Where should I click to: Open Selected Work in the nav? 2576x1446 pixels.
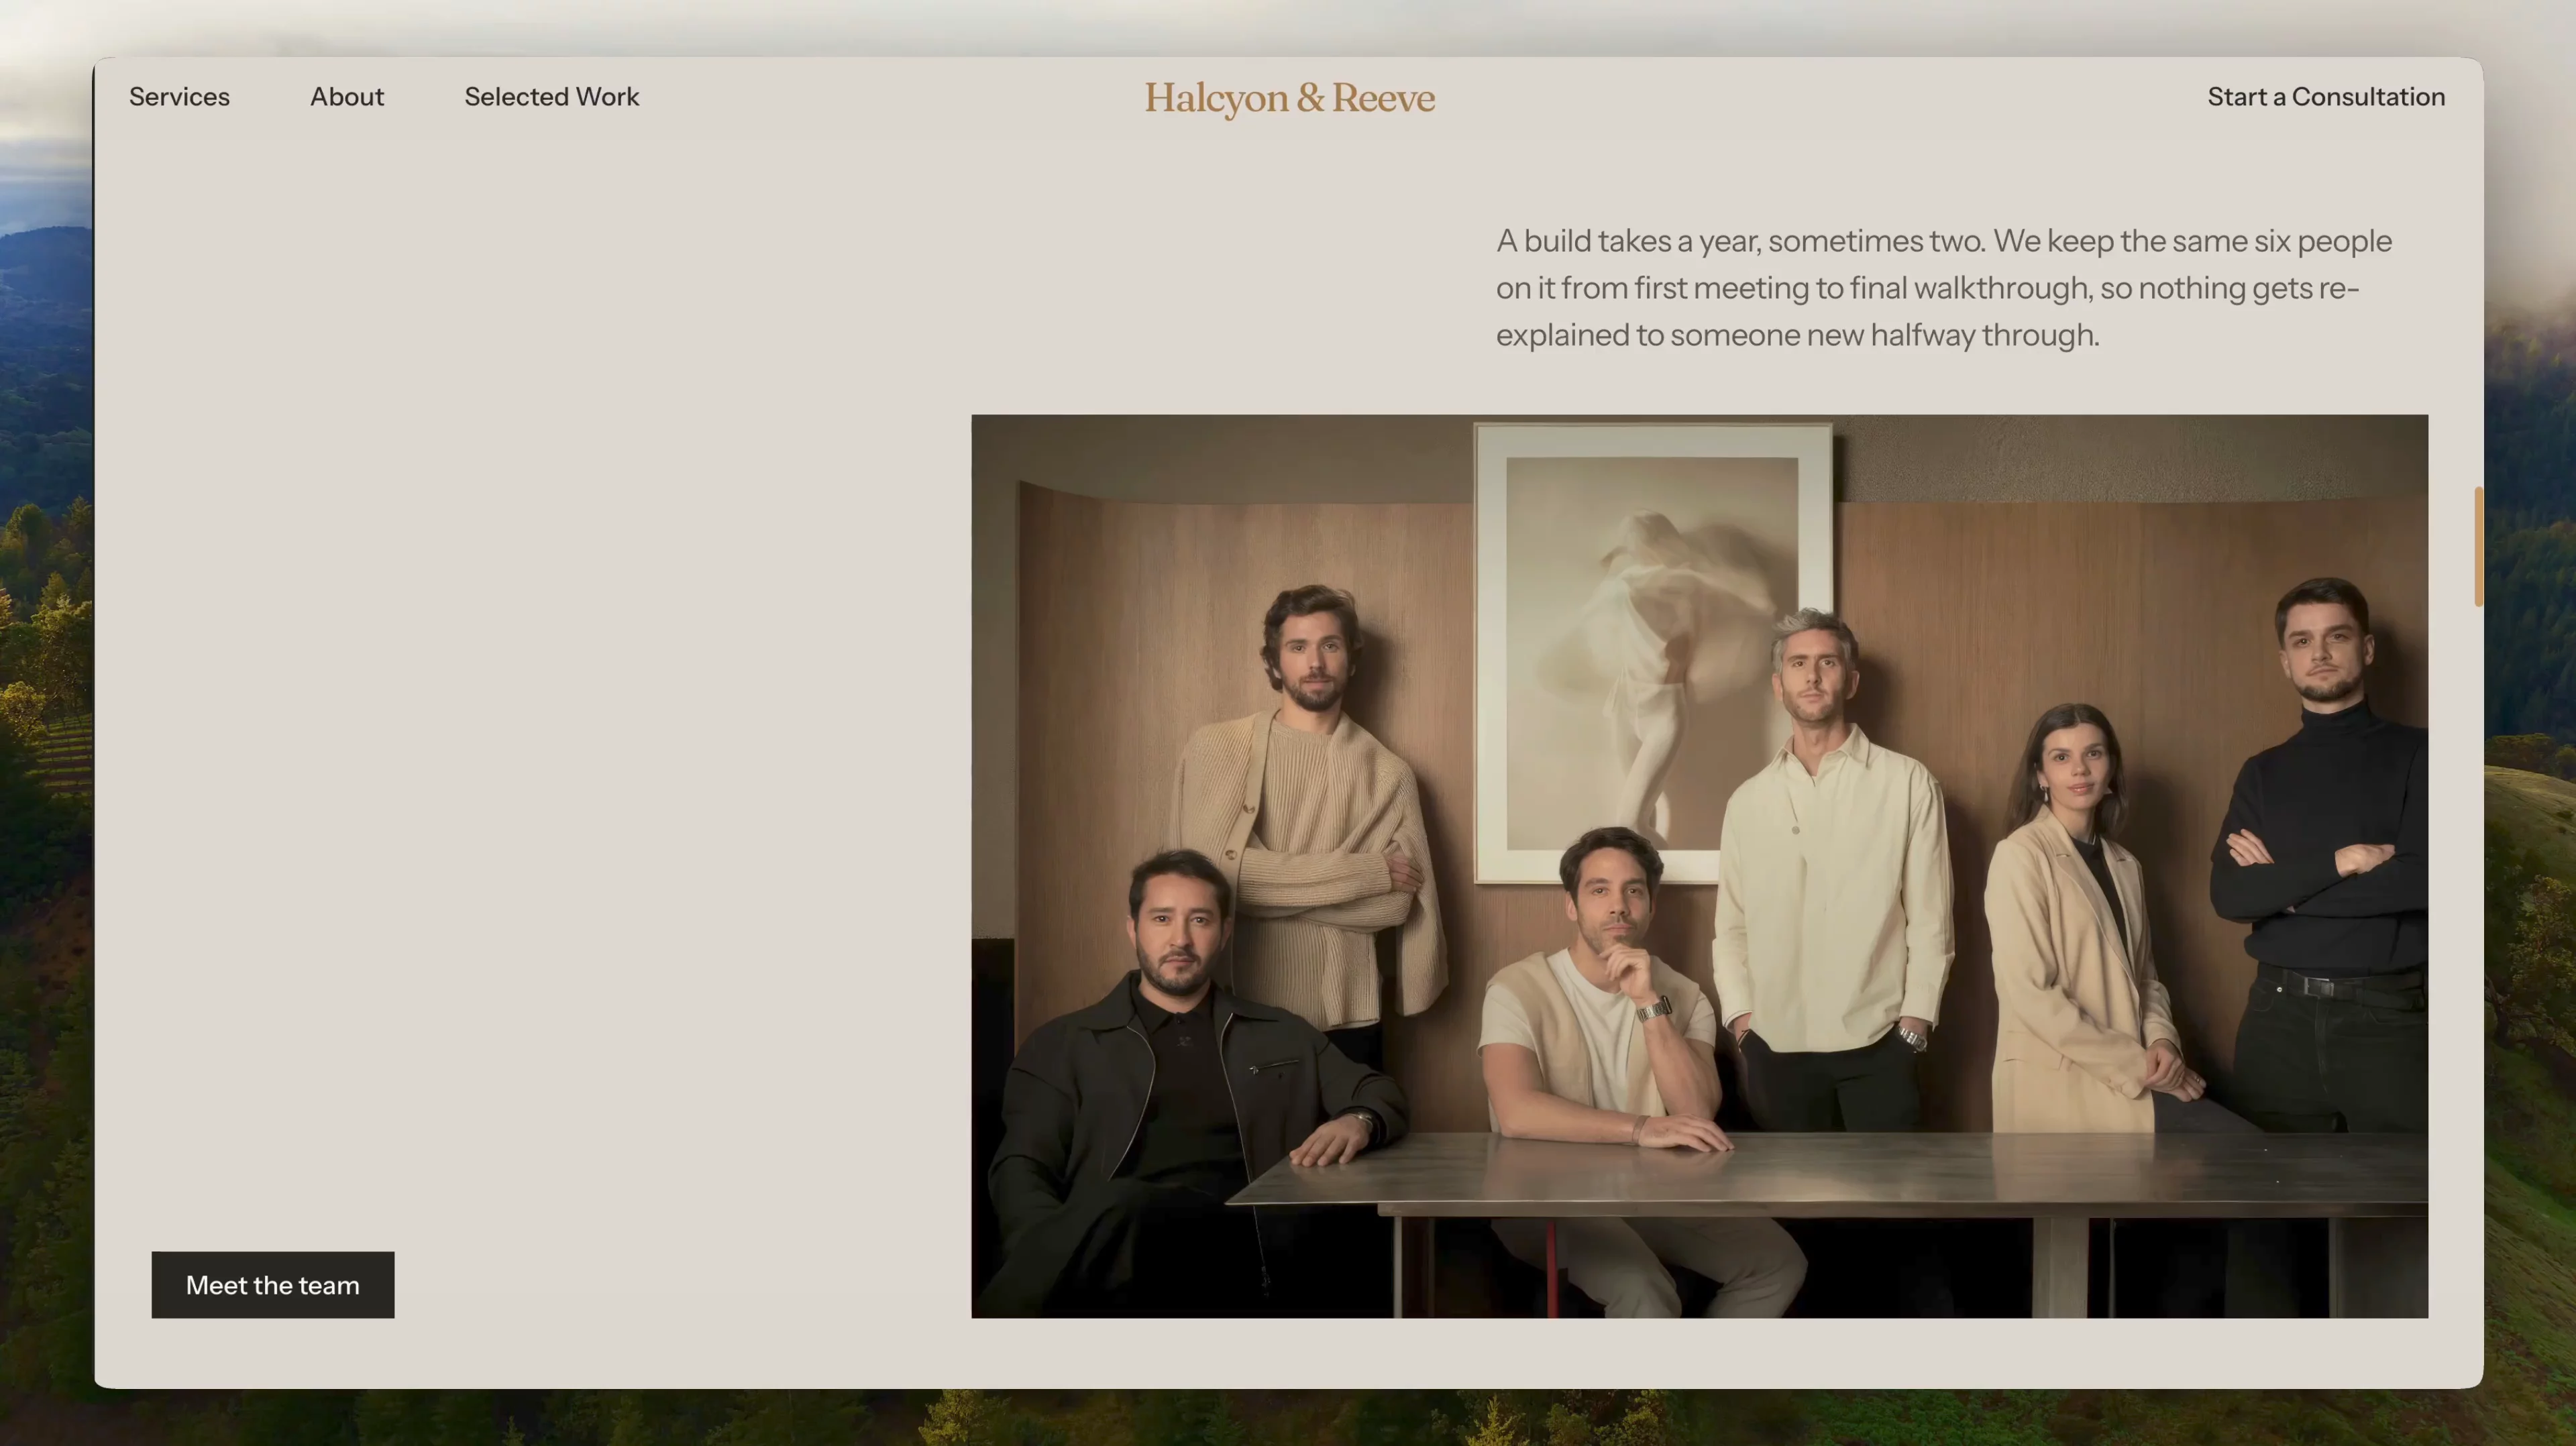(x=551, y=97)
